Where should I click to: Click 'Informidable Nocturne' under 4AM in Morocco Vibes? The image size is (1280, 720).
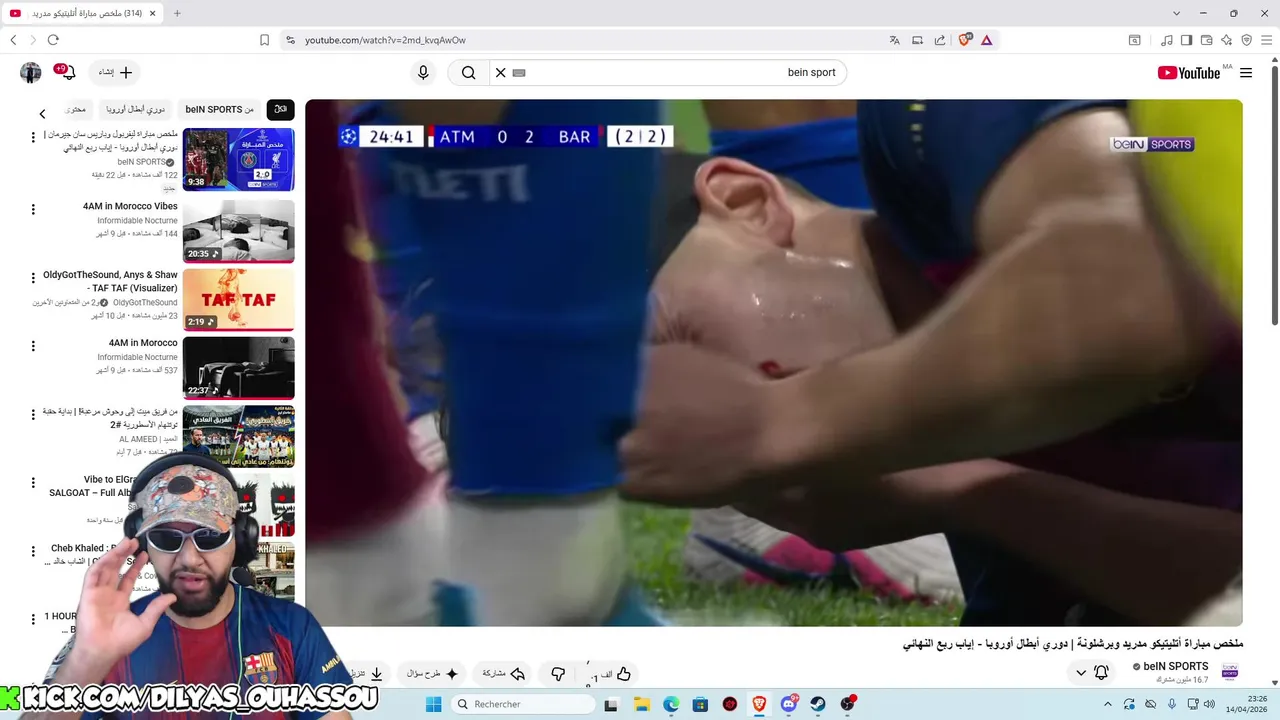[x=137, y=220]
